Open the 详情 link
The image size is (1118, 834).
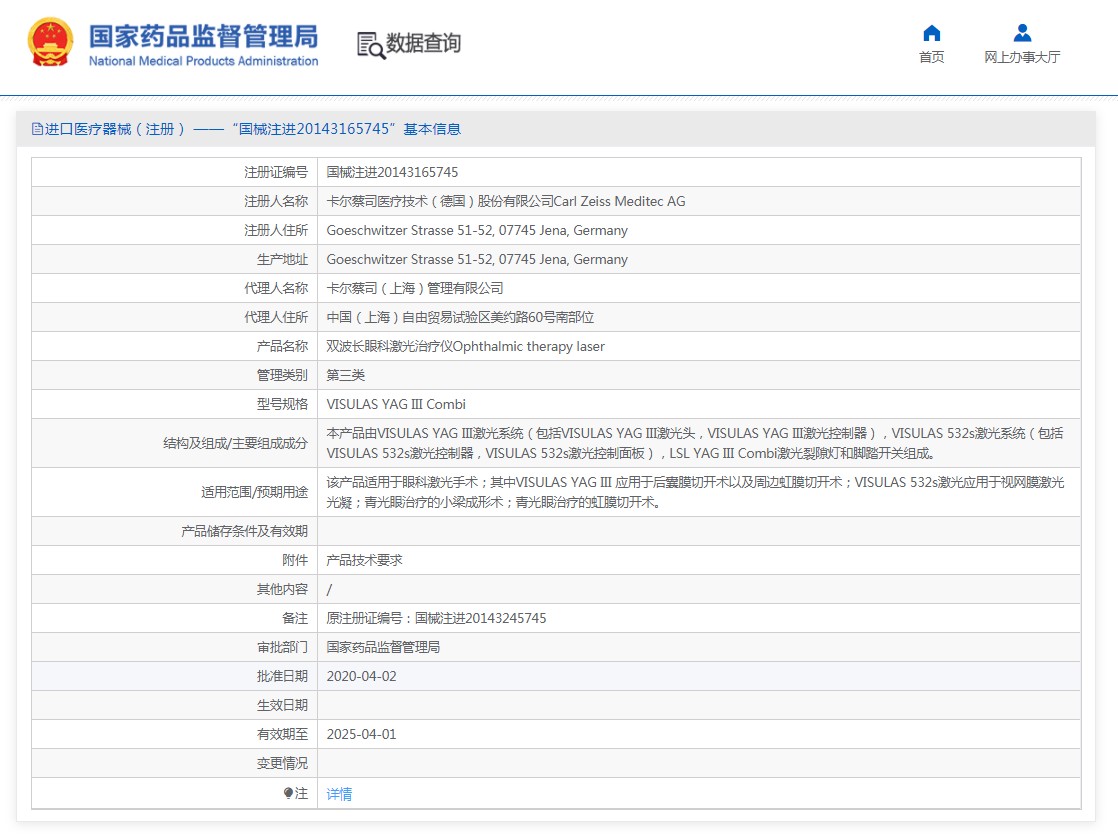pos(339,794)
